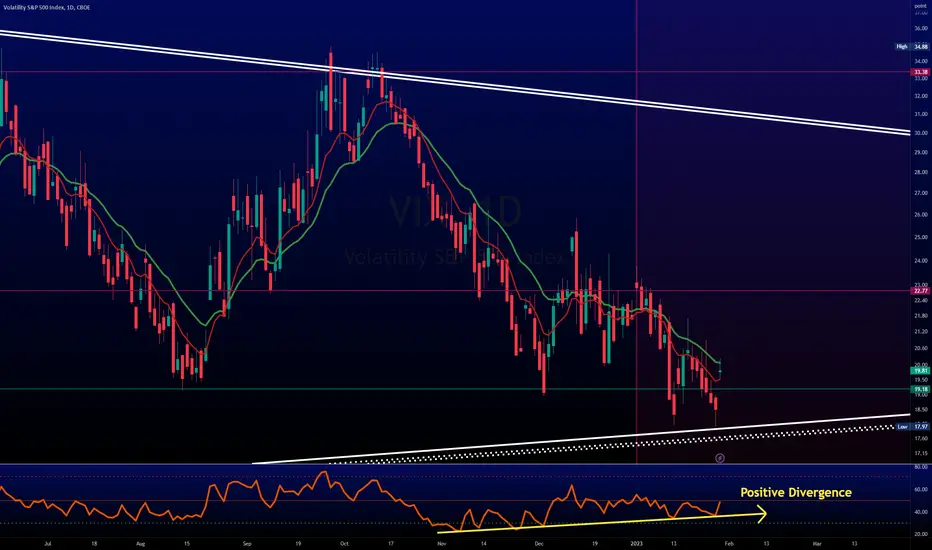Click the green 19.81 current price tag
Screen dimensions: 932x550
[x=920, y=370]
